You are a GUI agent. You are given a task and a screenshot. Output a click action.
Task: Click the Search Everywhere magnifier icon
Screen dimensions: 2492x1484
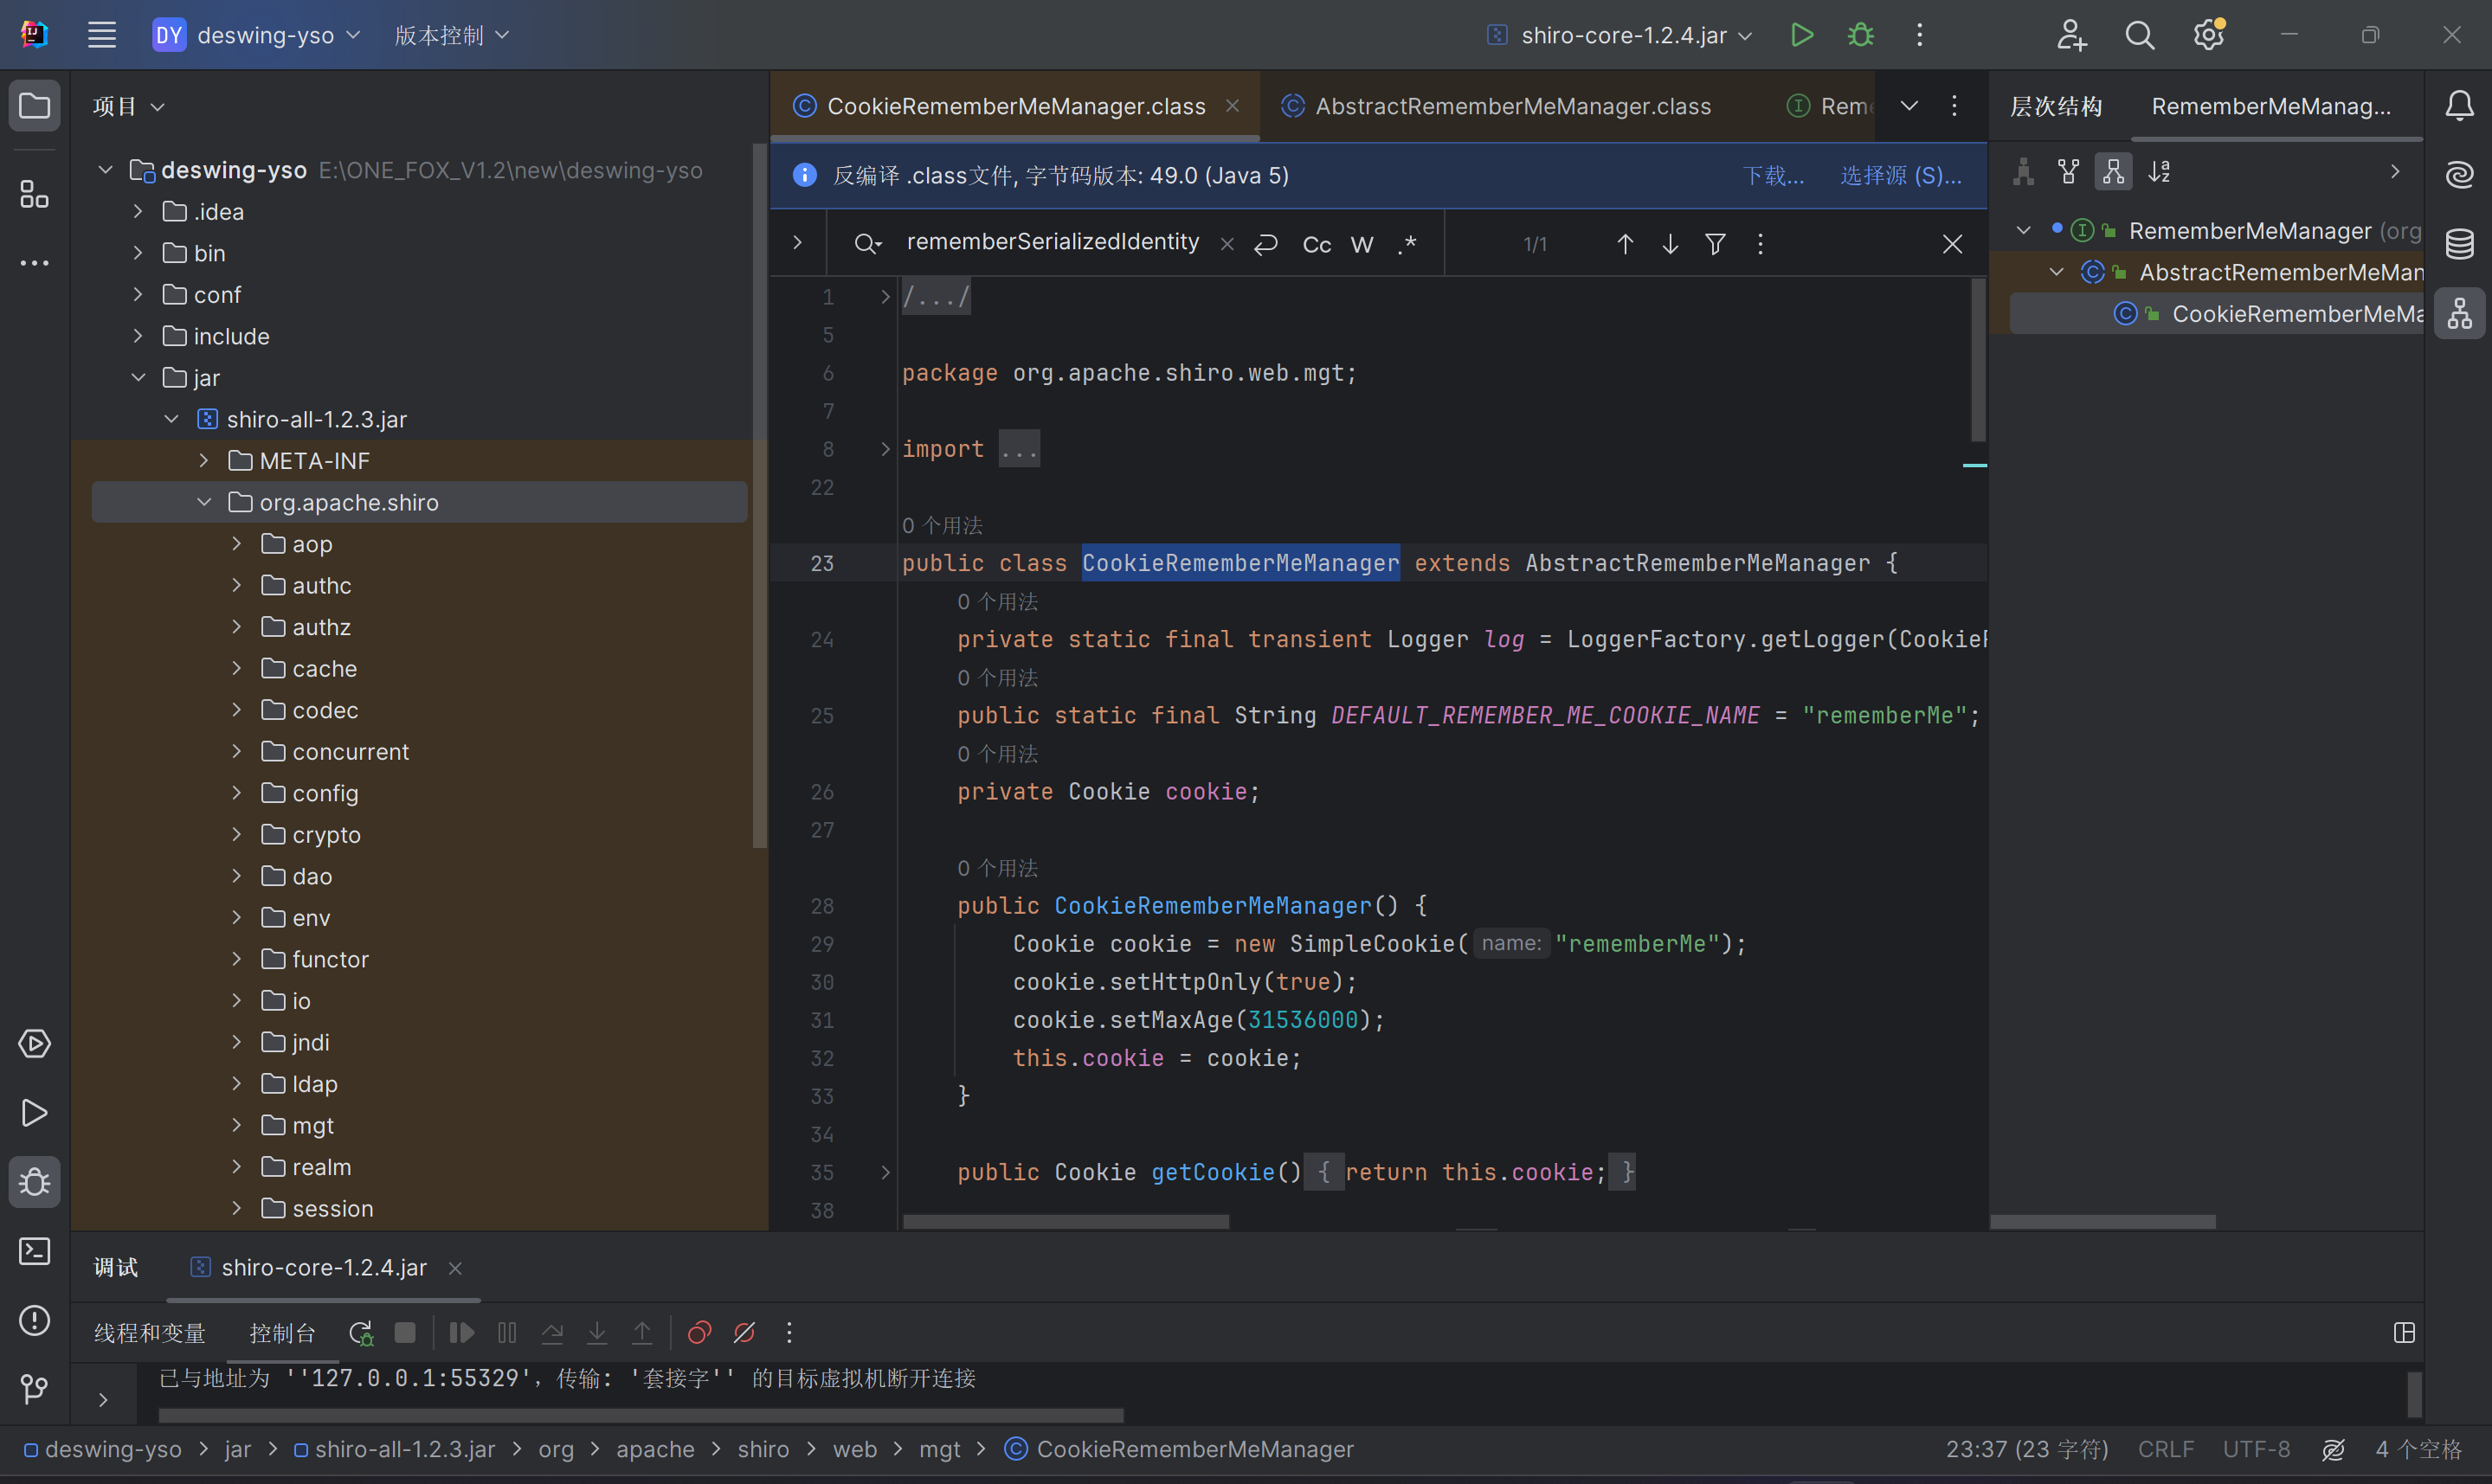point(2139,35)
